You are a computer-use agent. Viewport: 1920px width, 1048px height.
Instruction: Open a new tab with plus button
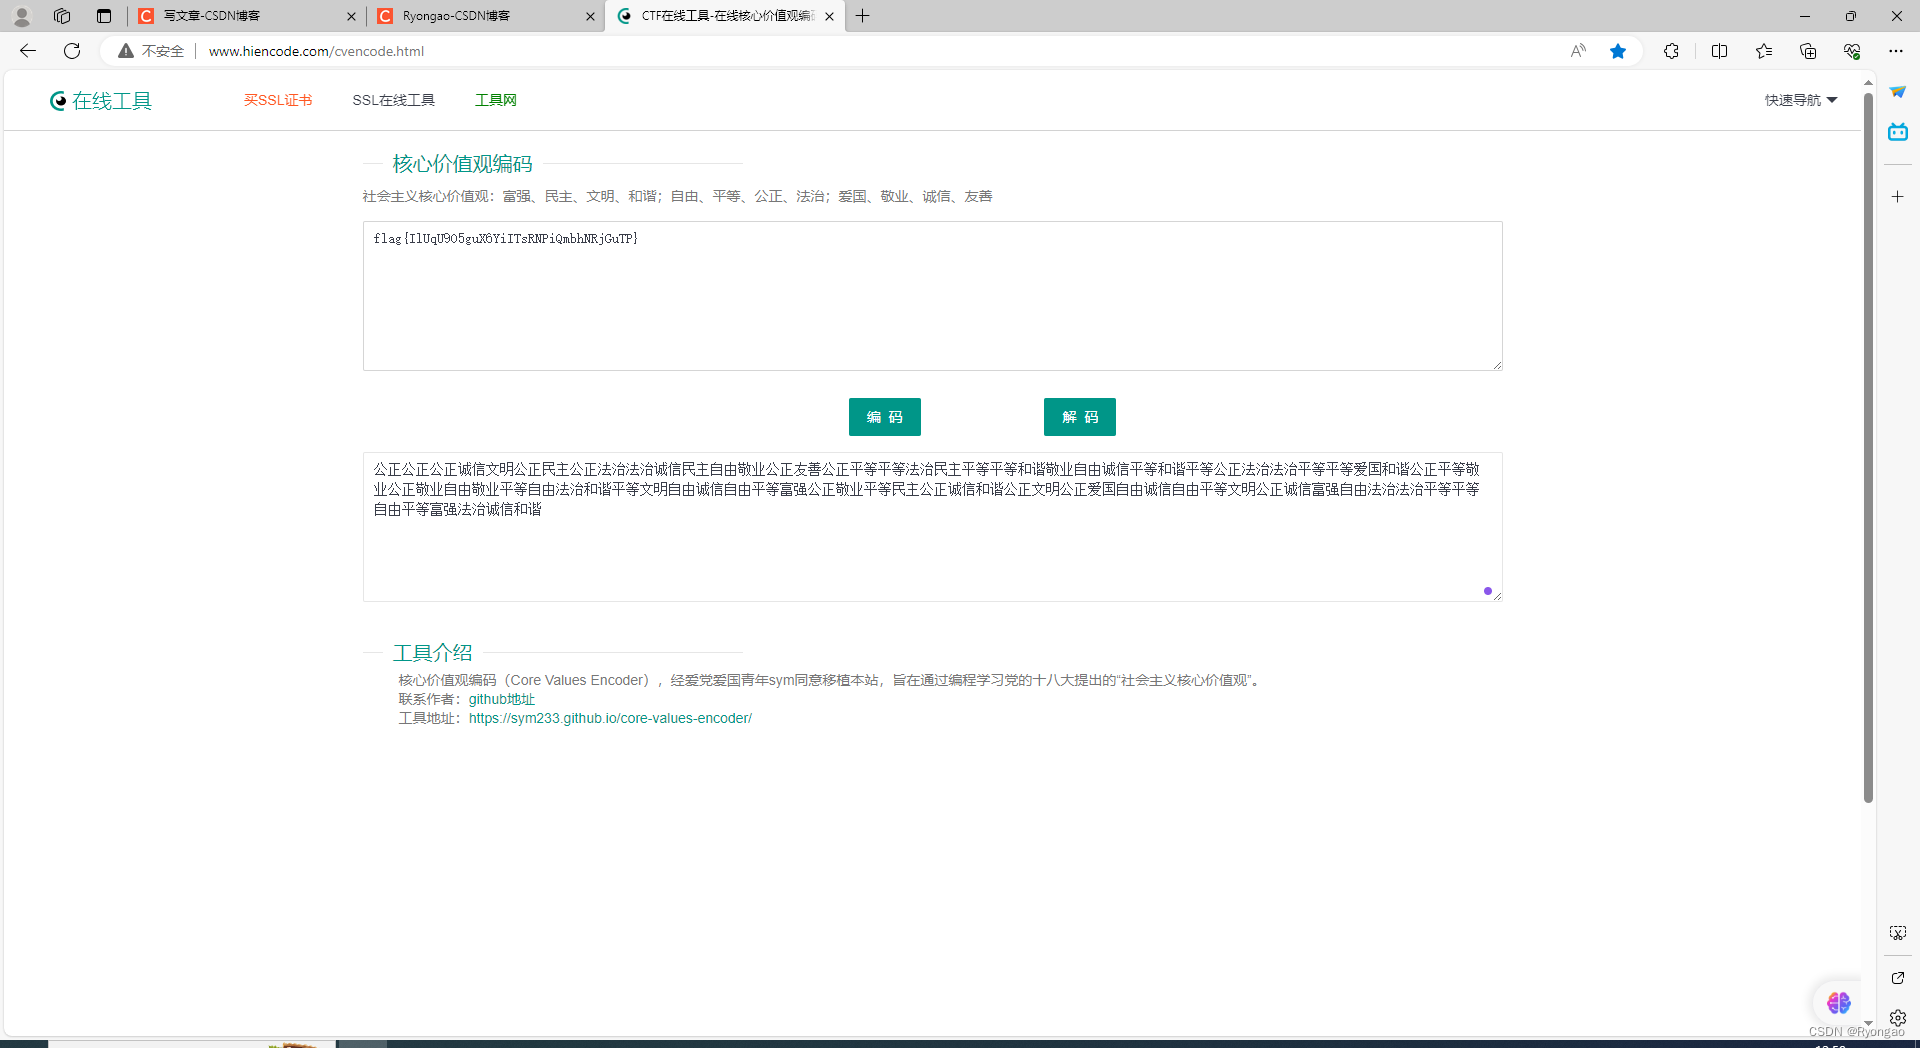click(x=863, y=16)
